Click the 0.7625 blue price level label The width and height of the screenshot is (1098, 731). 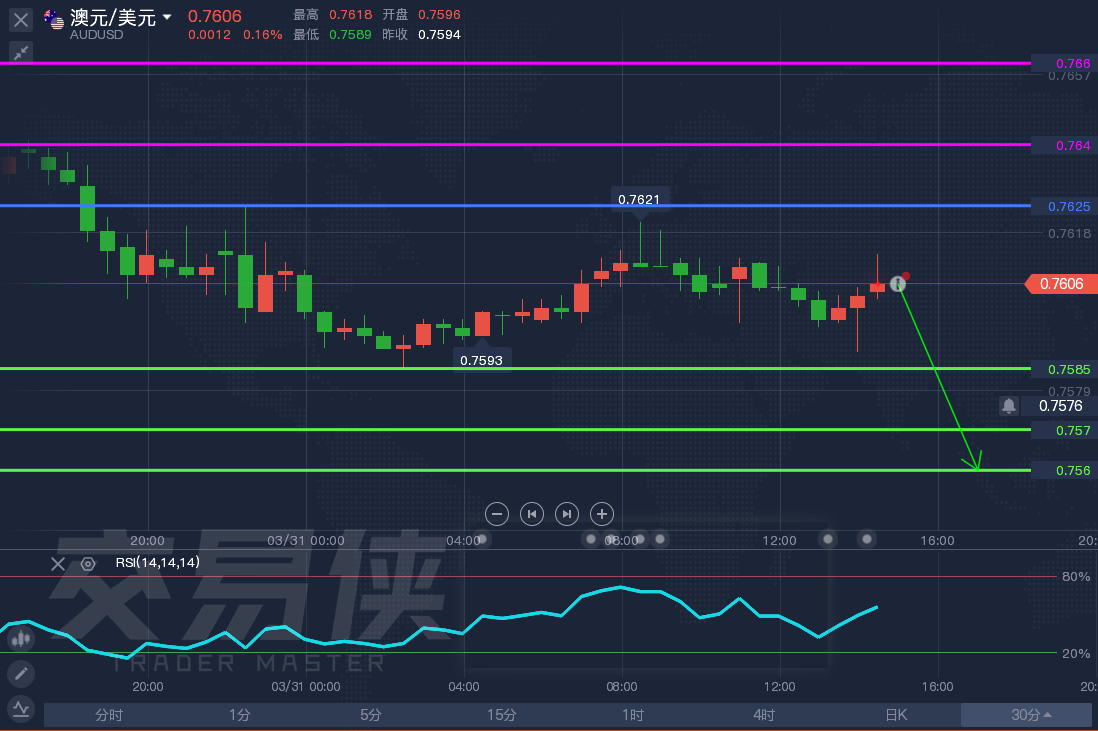pyautogui.click(x=1064, y=206)
